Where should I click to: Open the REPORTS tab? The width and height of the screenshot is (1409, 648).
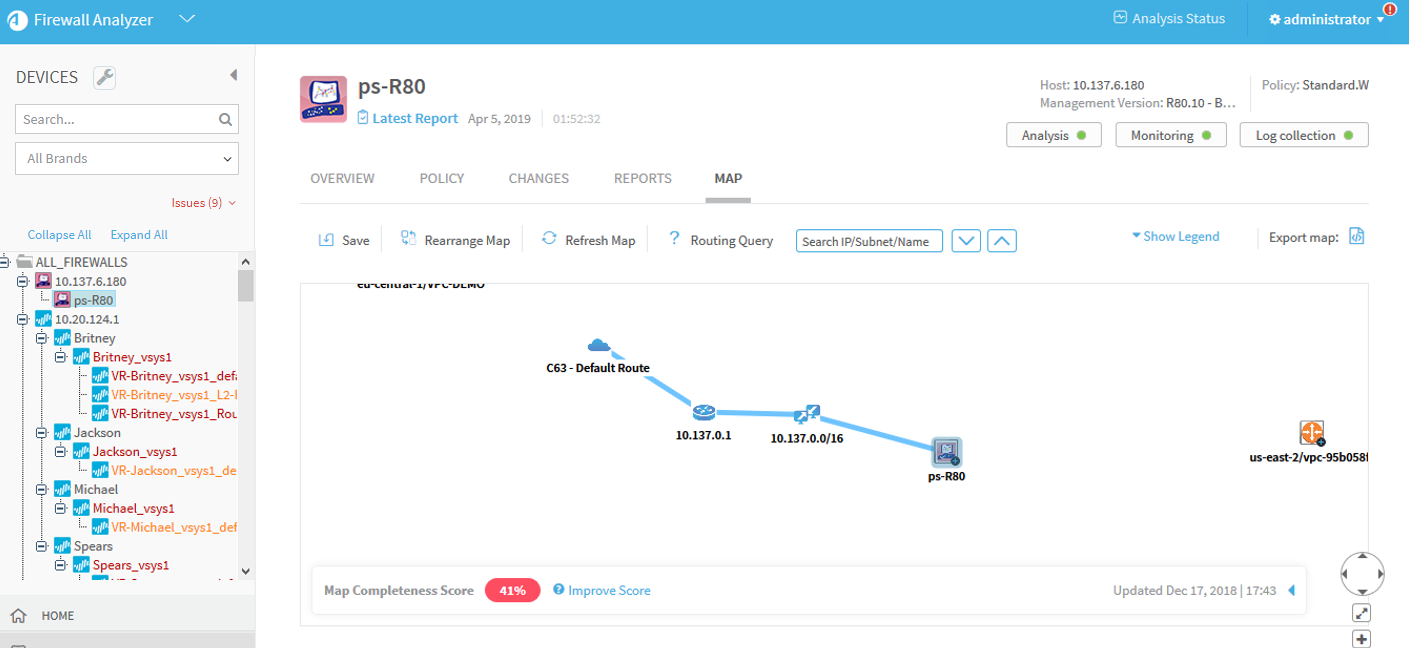(x=642, y=178)
